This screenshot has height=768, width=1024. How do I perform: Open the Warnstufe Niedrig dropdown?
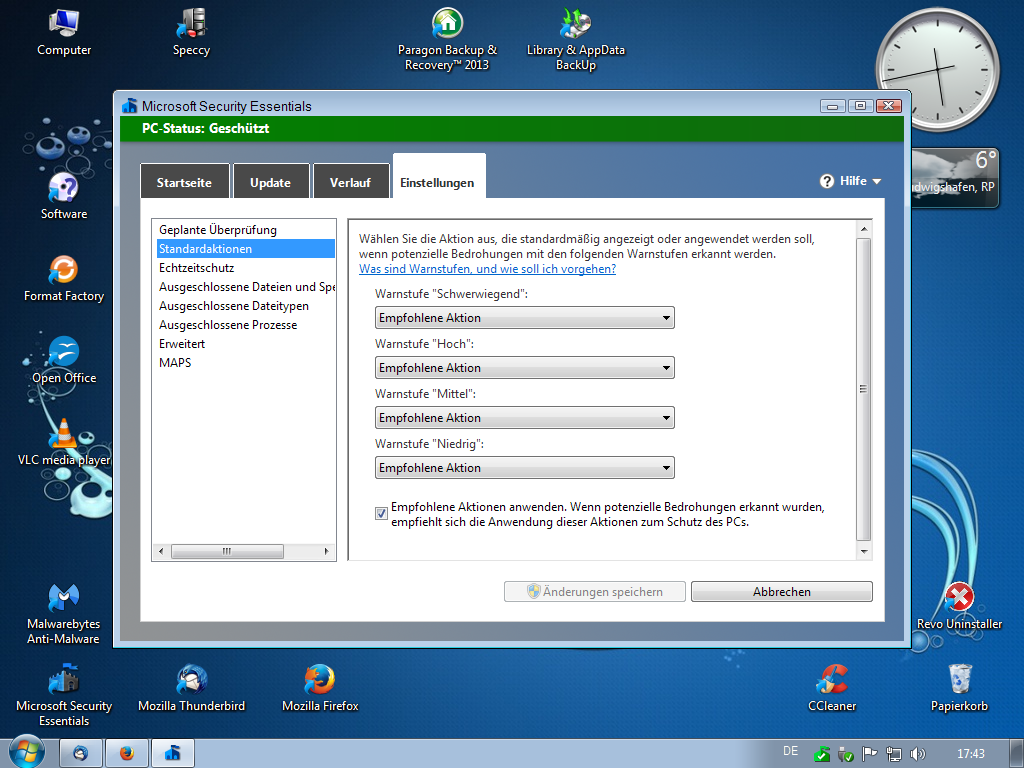point(524,468)
